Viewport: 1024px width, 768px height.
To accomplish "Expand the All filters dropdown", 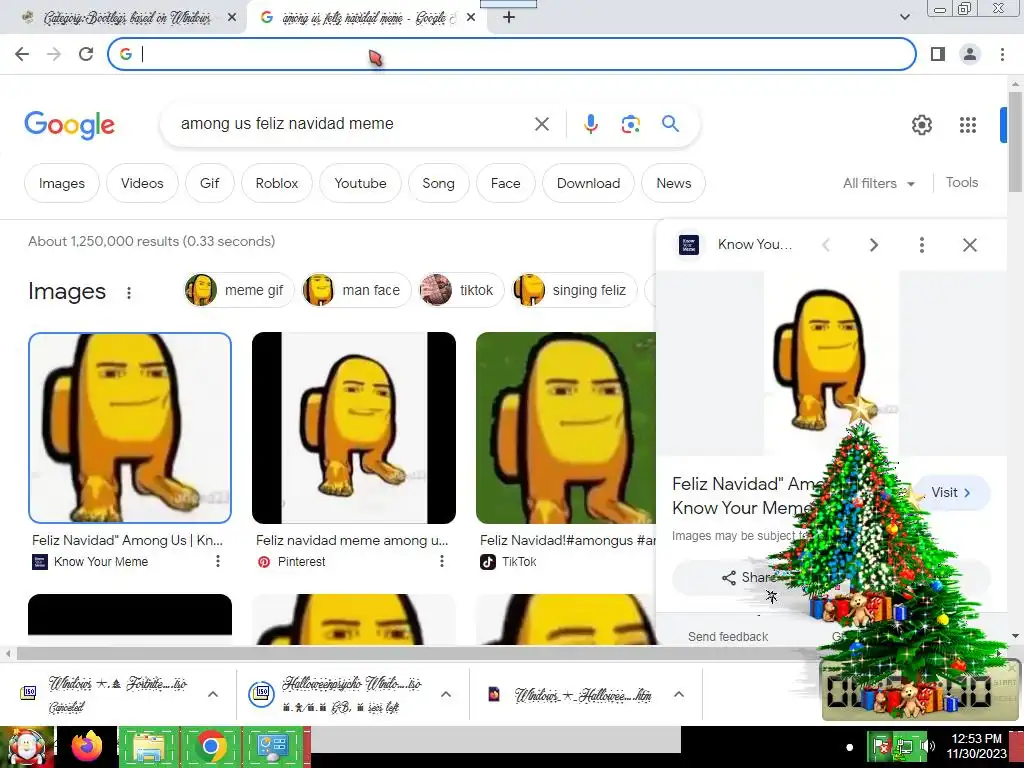I will 879,184.
